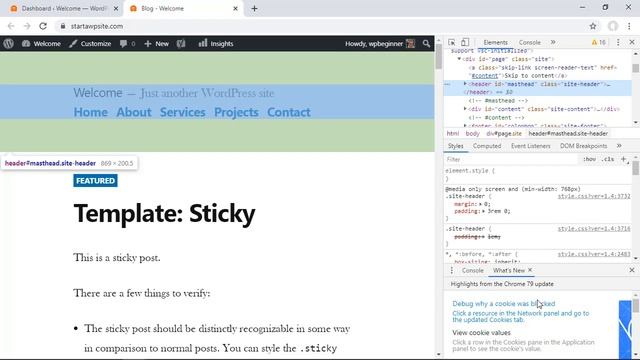Image resolution: width=640 pixels, height=360 pixels.
Task: Click the styles Filter input field
Action: [511, 160]
